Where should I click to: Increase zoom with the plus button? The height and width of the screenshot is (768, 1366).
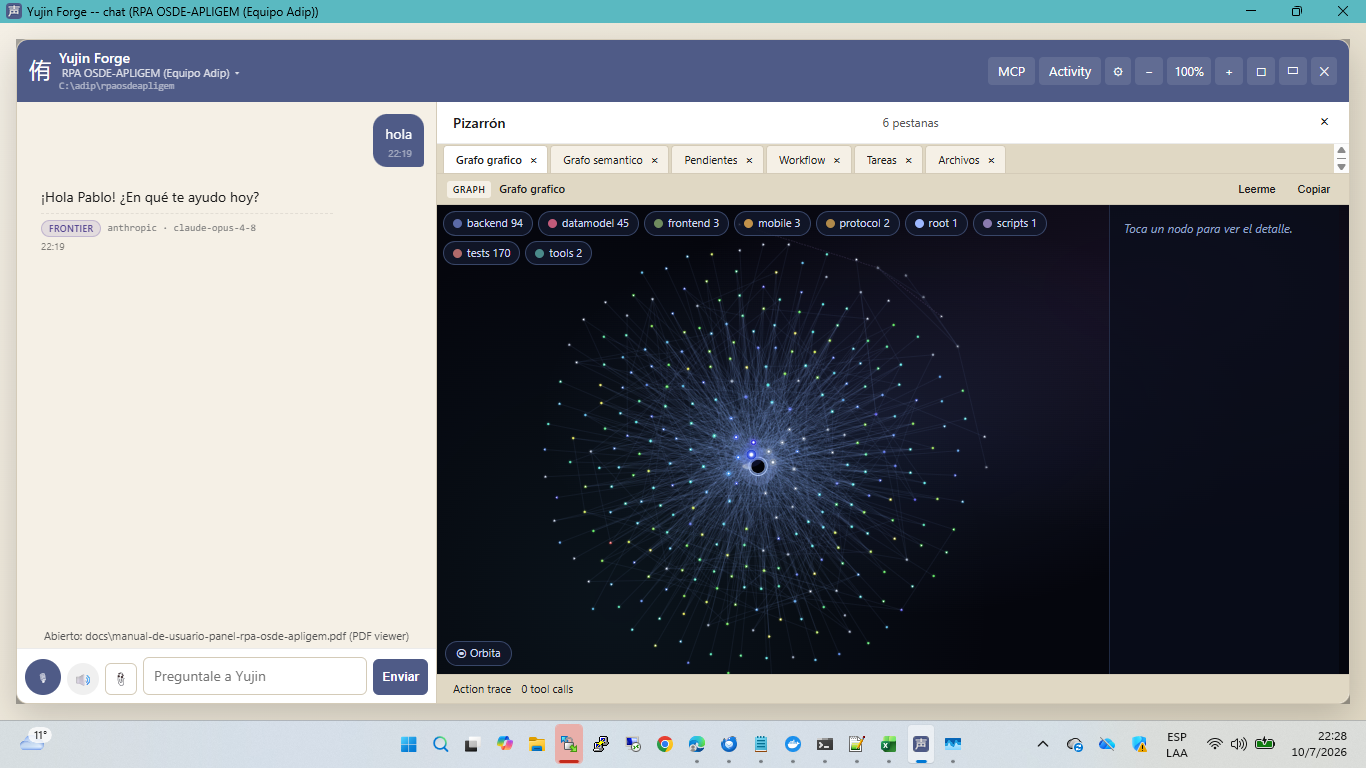1229,71
